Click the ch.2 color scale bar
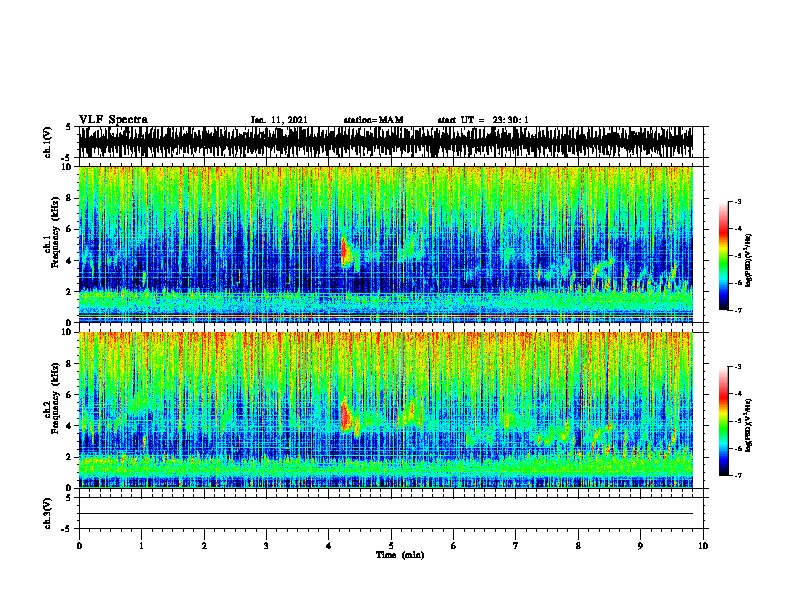This screenshot has height=612, width=792. pyautogui.click(x=723, y=421)
